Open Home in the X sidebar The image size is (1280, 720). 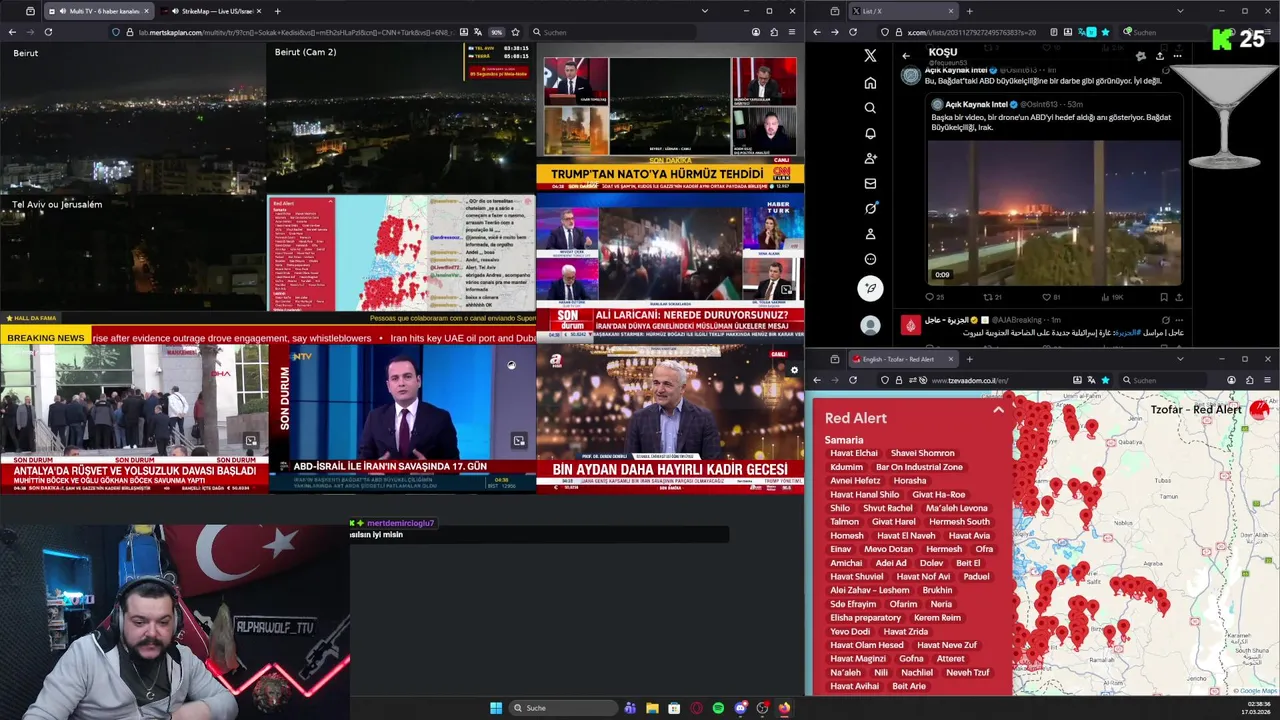(870, 83)
